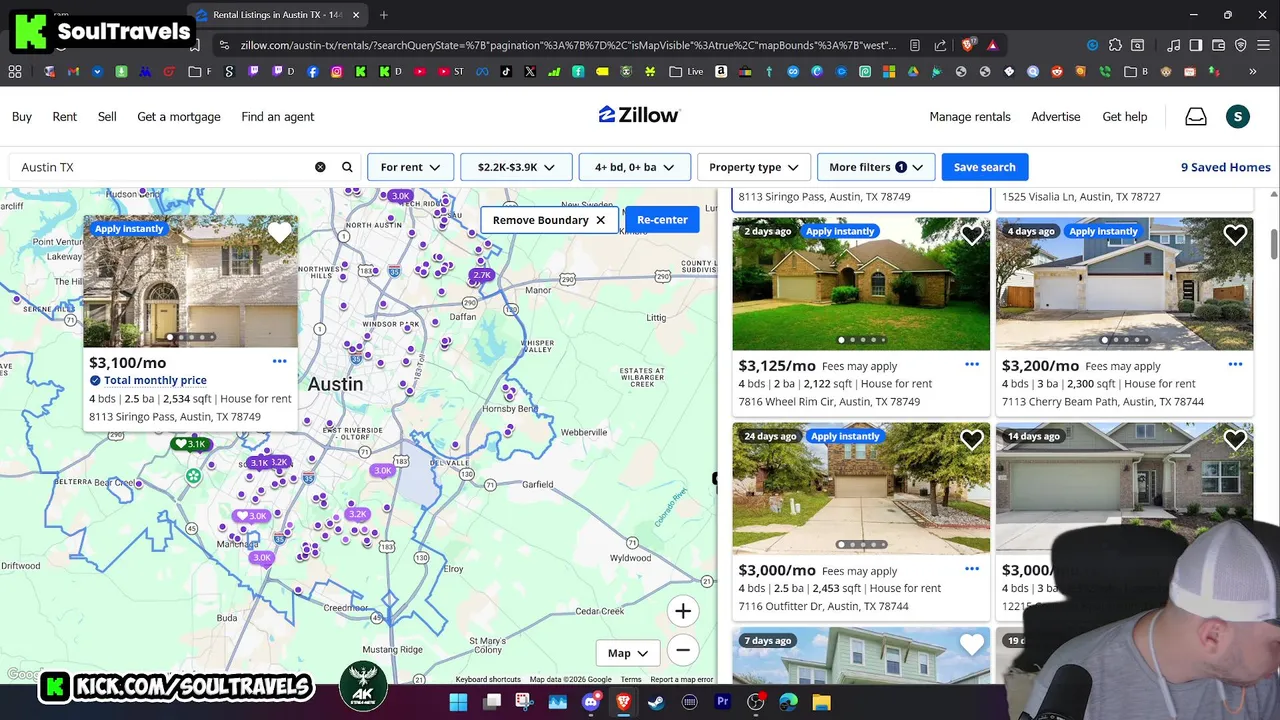This screenshot has width=1280, height=720.
Task: Open Manage rentals menu
Action: coord(970,117)
